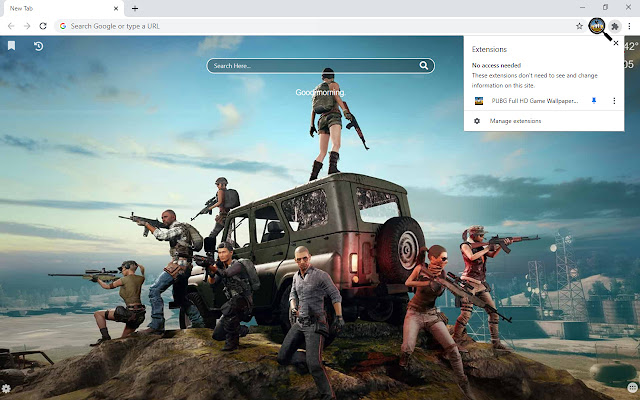The width and height of the screenshot is (640, 400).
Task: Click the Google icon in address bar
Action: pyautogui.click(x=63, y=26)
